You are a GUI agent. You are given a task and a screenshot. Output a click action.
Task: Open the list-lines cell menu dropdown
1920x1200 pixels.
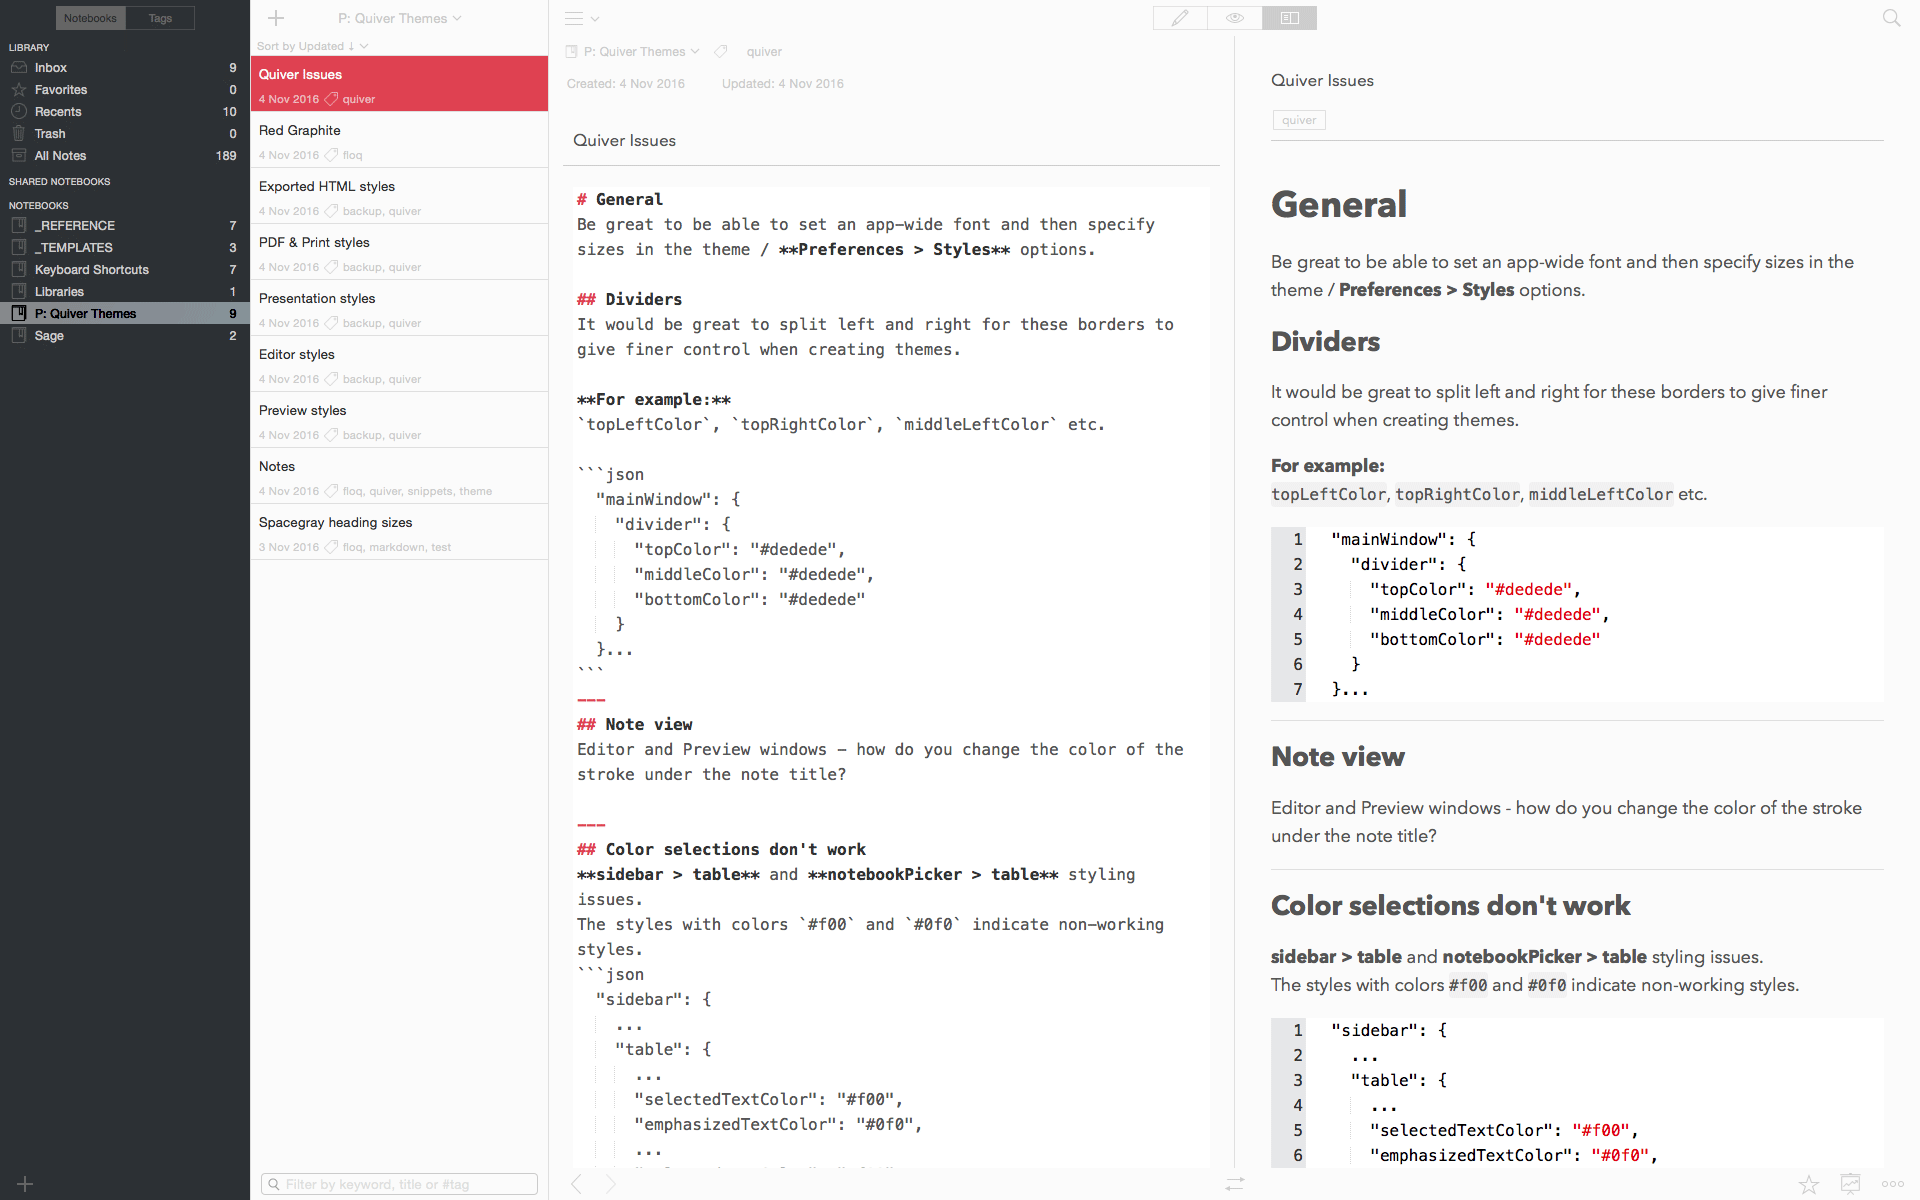coord(581,18)
